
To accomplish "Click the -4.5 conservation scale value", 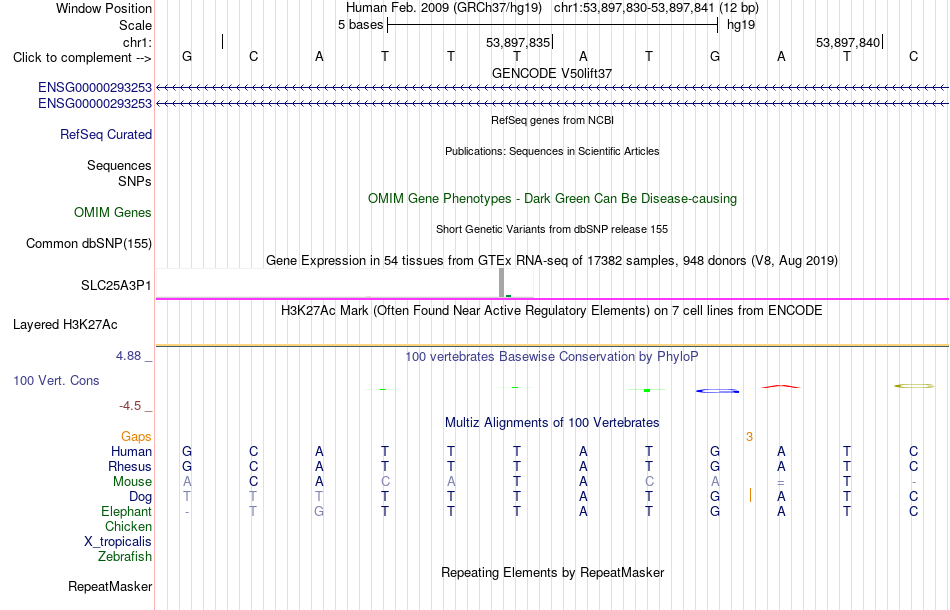I will coord(130,406).
